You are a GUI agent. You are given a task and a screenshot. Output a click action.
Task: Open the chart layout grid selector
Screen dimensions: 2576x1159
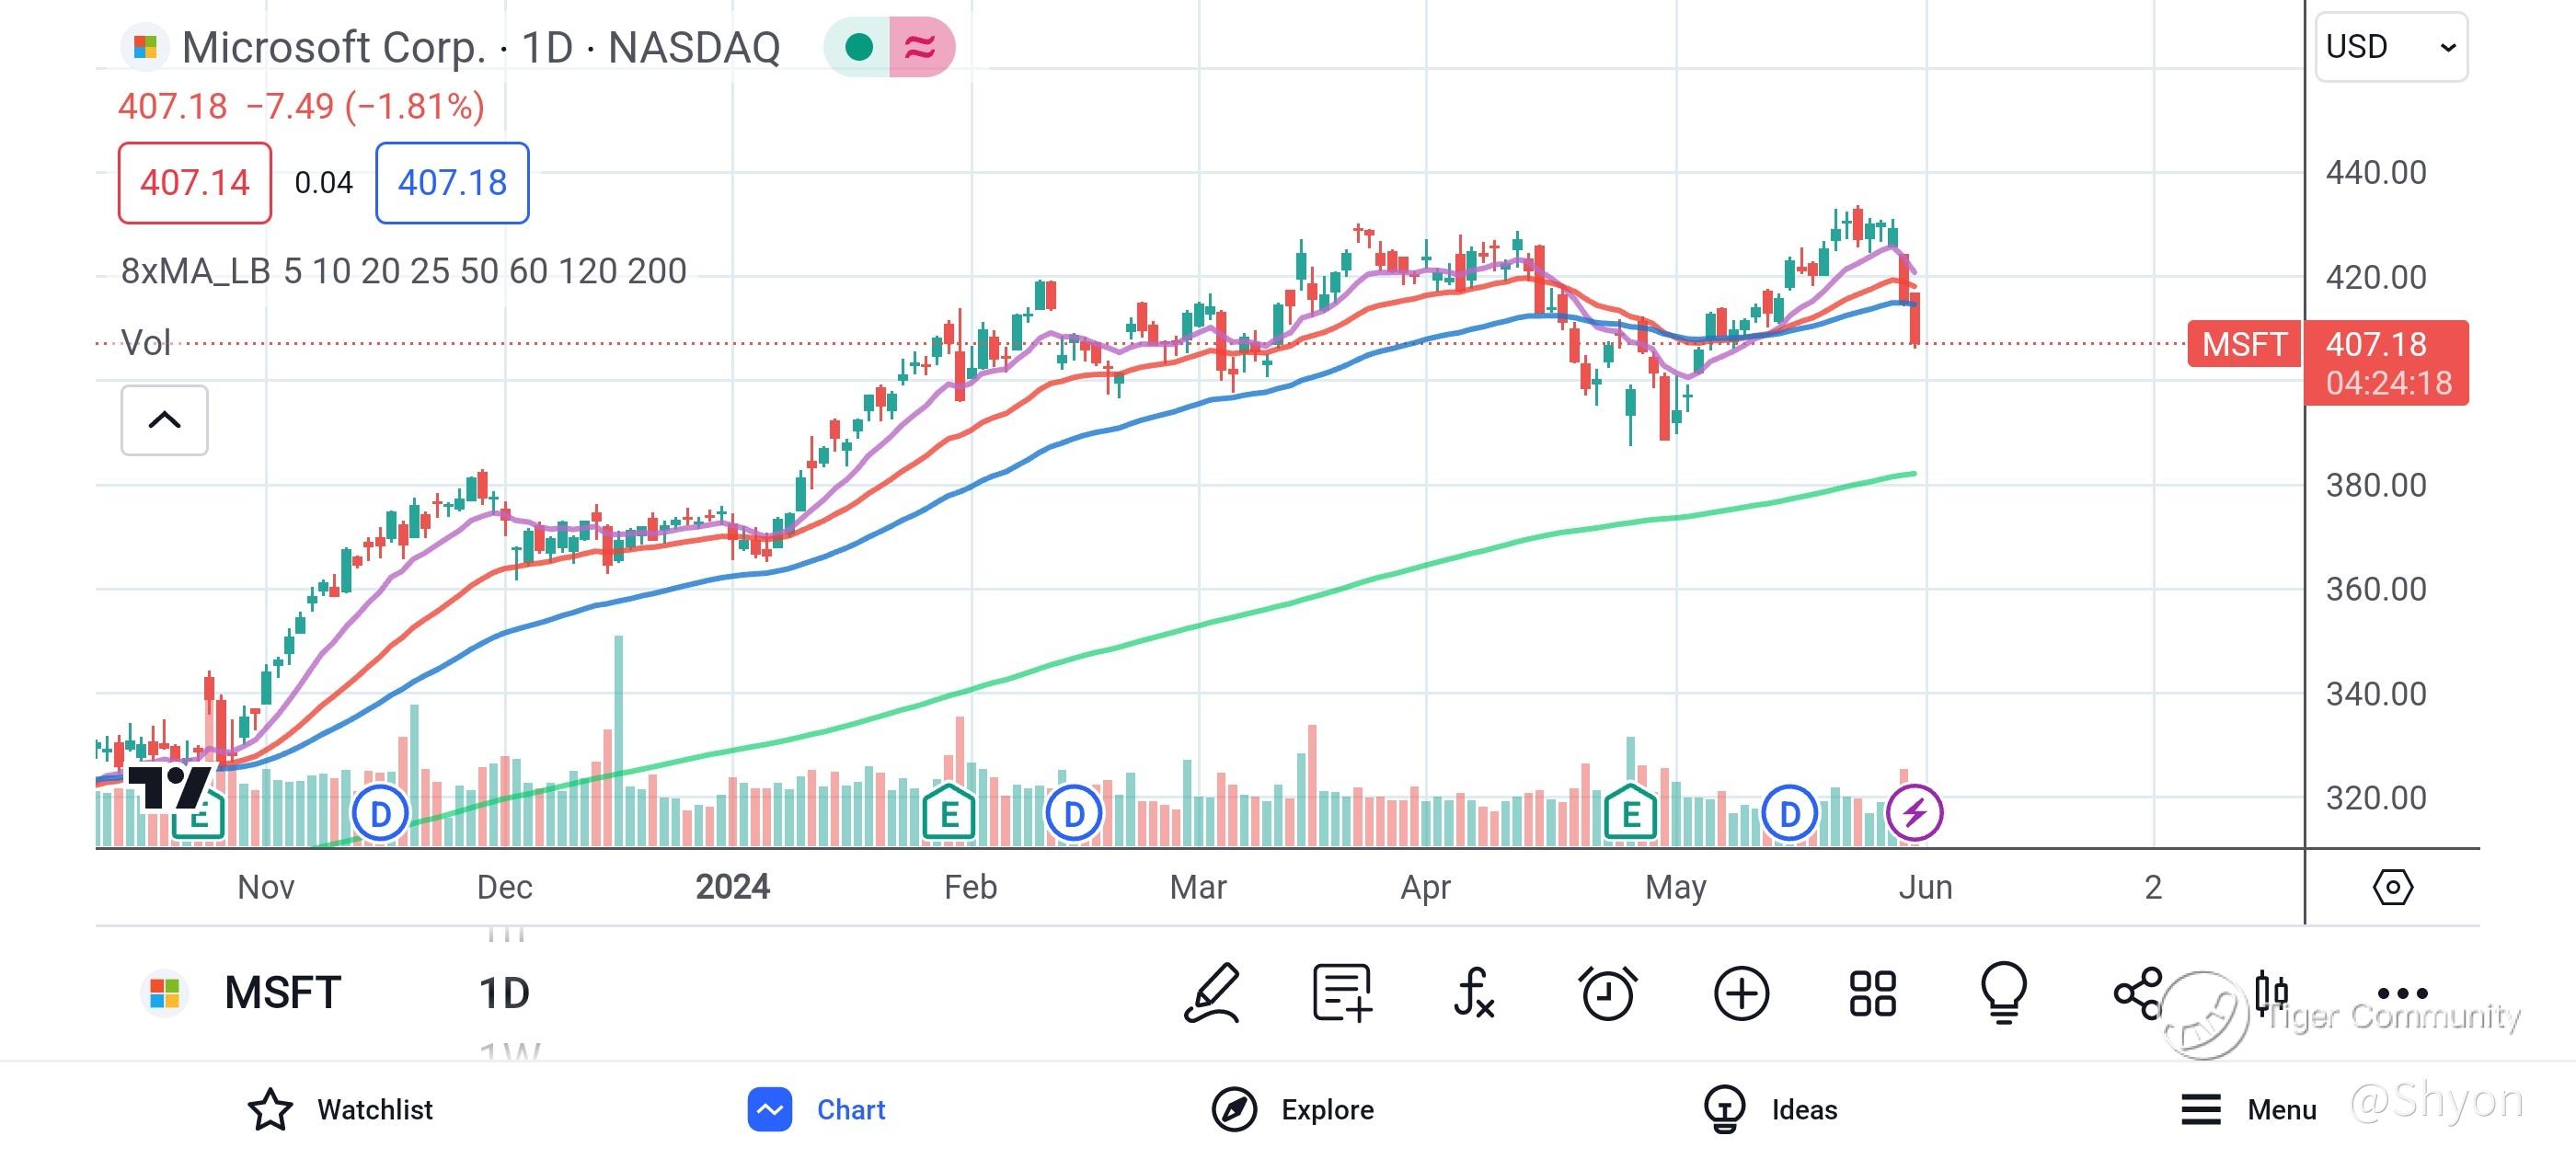[1872, 994]
